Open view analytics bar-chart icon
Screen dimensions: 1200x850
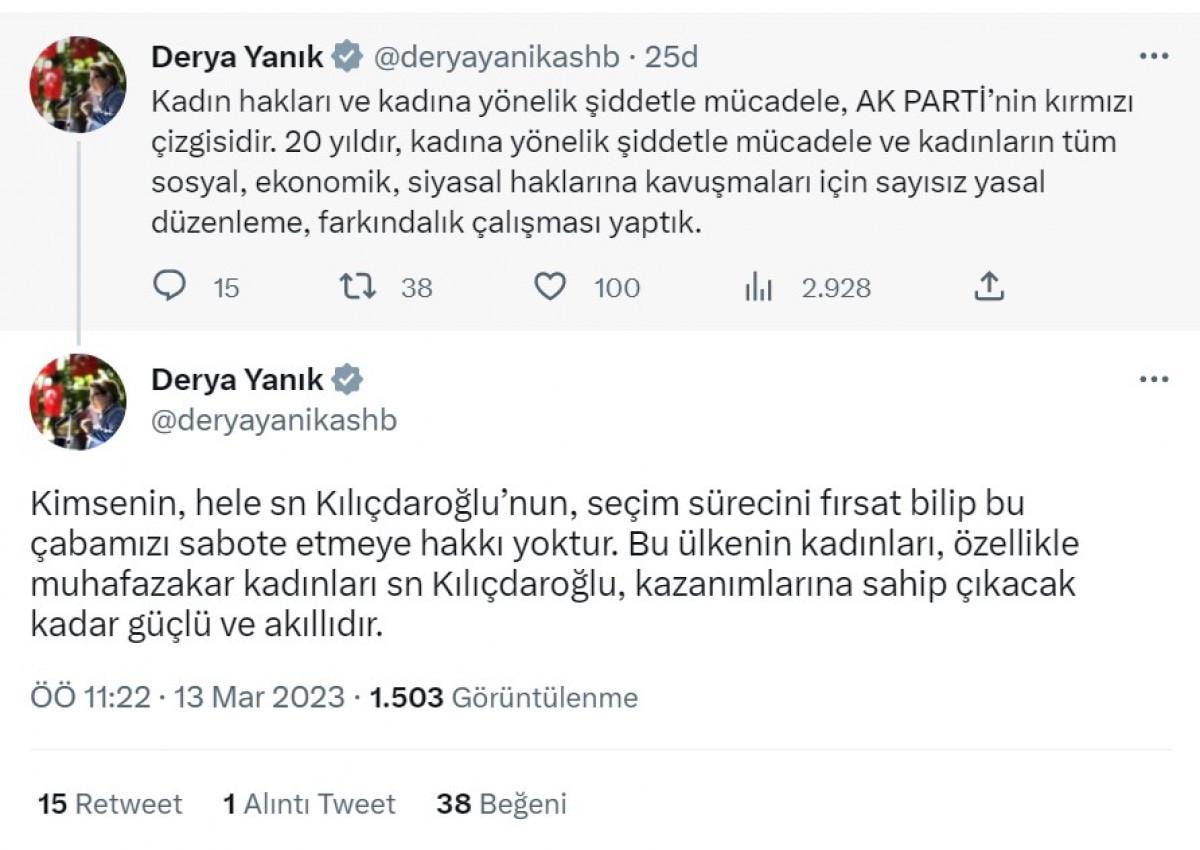point(759,288)
